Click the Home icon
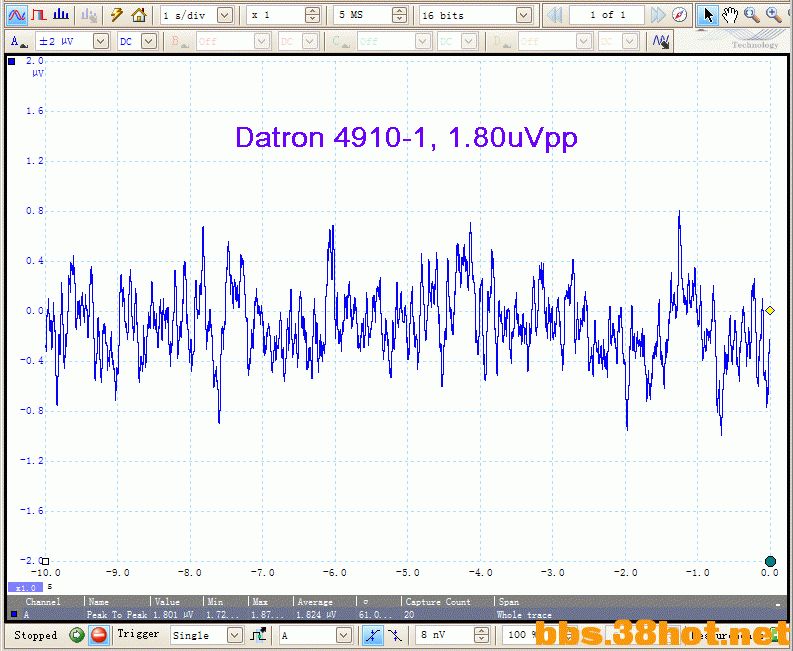Screen dimensions: 793x651 (x=139, y=15)
